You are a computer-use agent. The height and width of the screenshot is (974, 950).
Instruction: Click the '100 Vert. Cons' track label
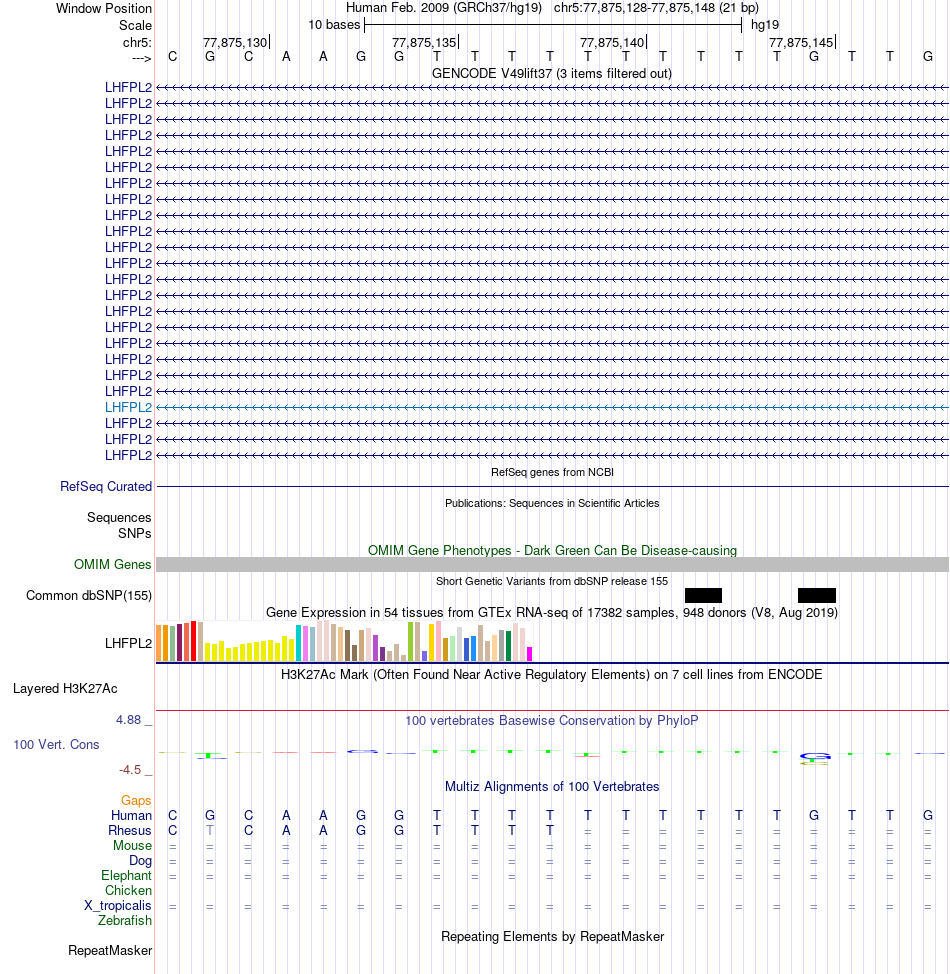click(x=57, y=745)
